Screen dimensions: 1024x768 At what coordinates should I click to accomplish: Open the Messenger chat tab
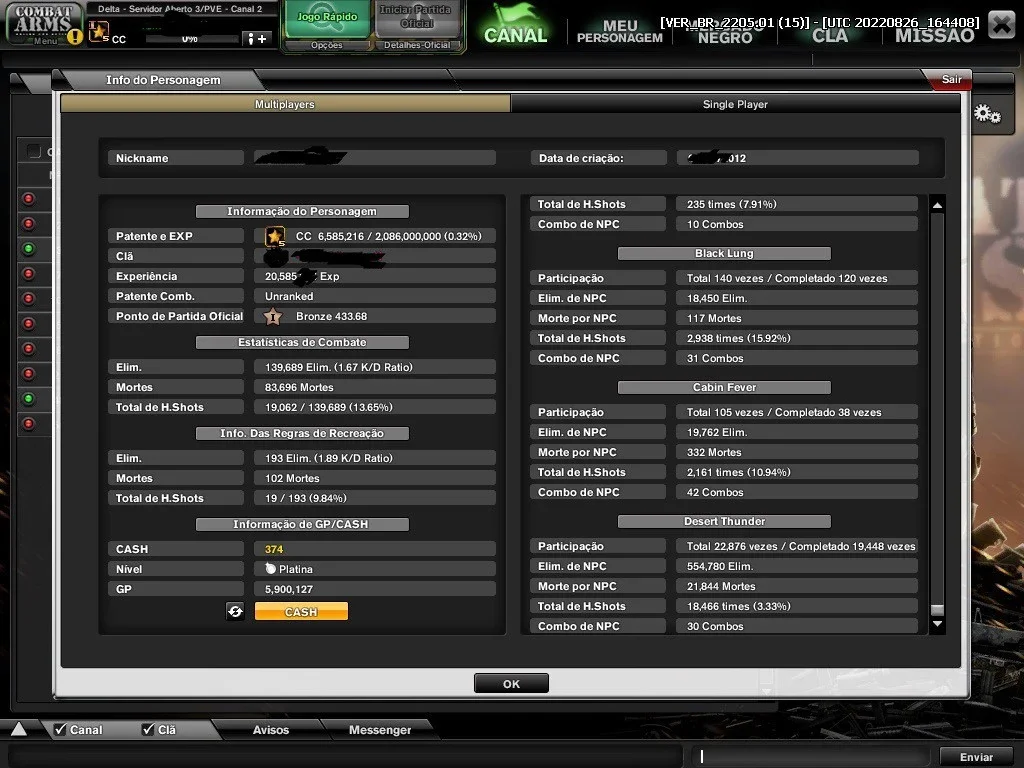[x=379, y=729]
